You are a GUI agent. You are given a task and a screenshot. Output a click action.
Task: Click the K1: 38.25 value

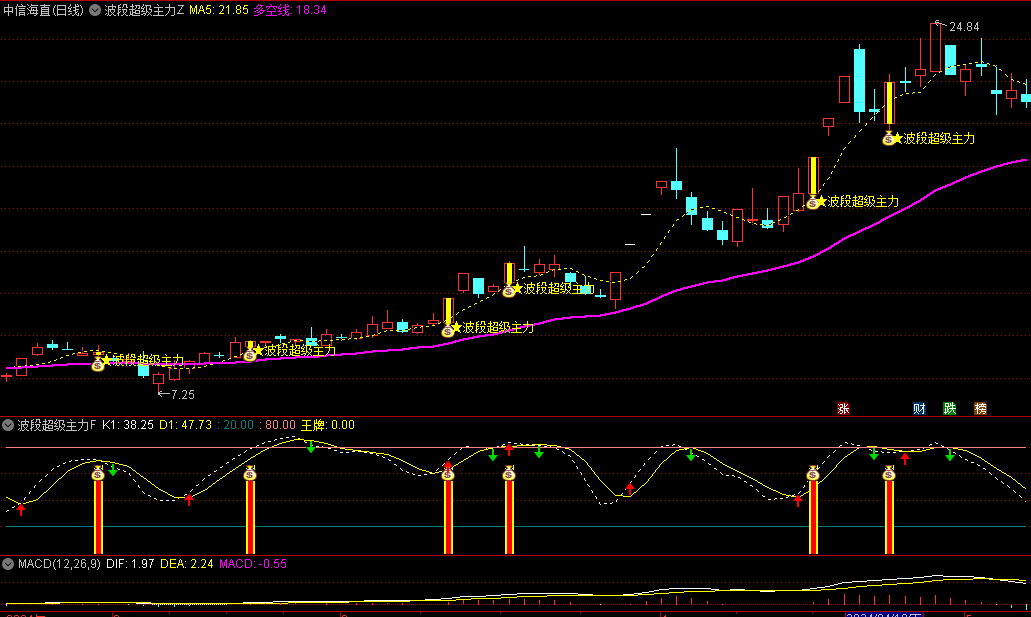pyautogui.click(x=128, y=425)
